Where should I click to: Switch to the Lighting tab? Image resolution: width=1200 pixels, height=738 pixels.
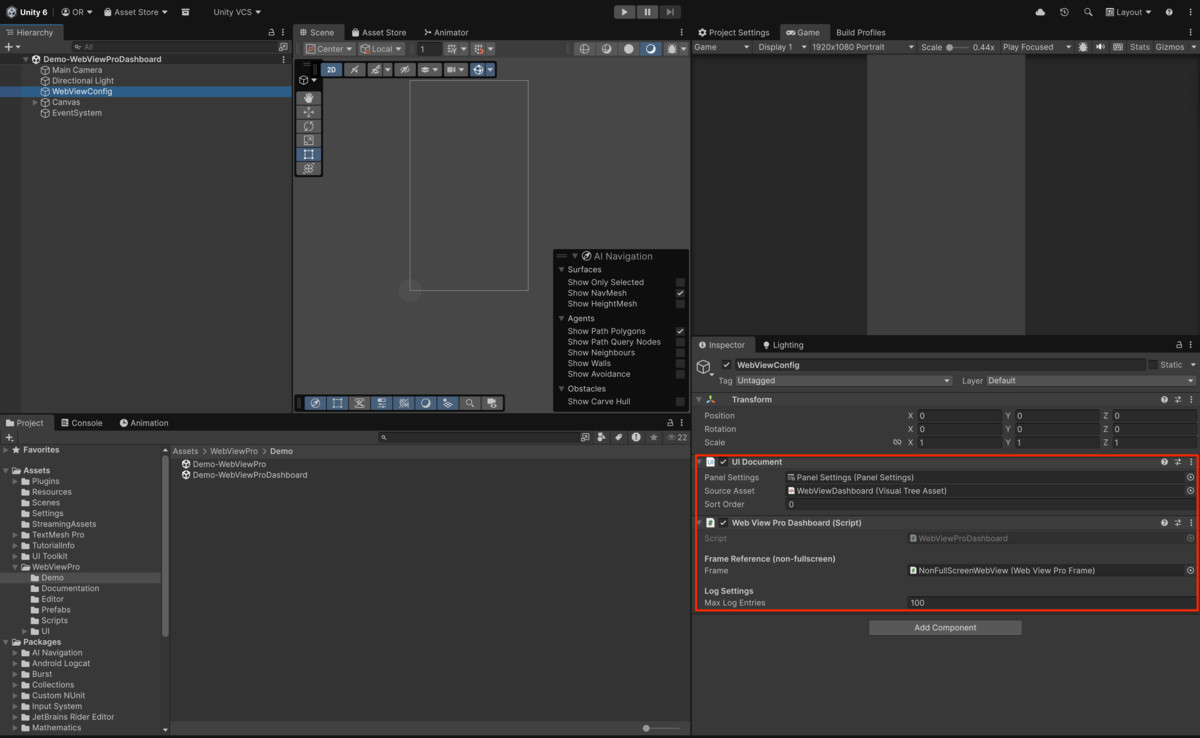tap(782, 345)
